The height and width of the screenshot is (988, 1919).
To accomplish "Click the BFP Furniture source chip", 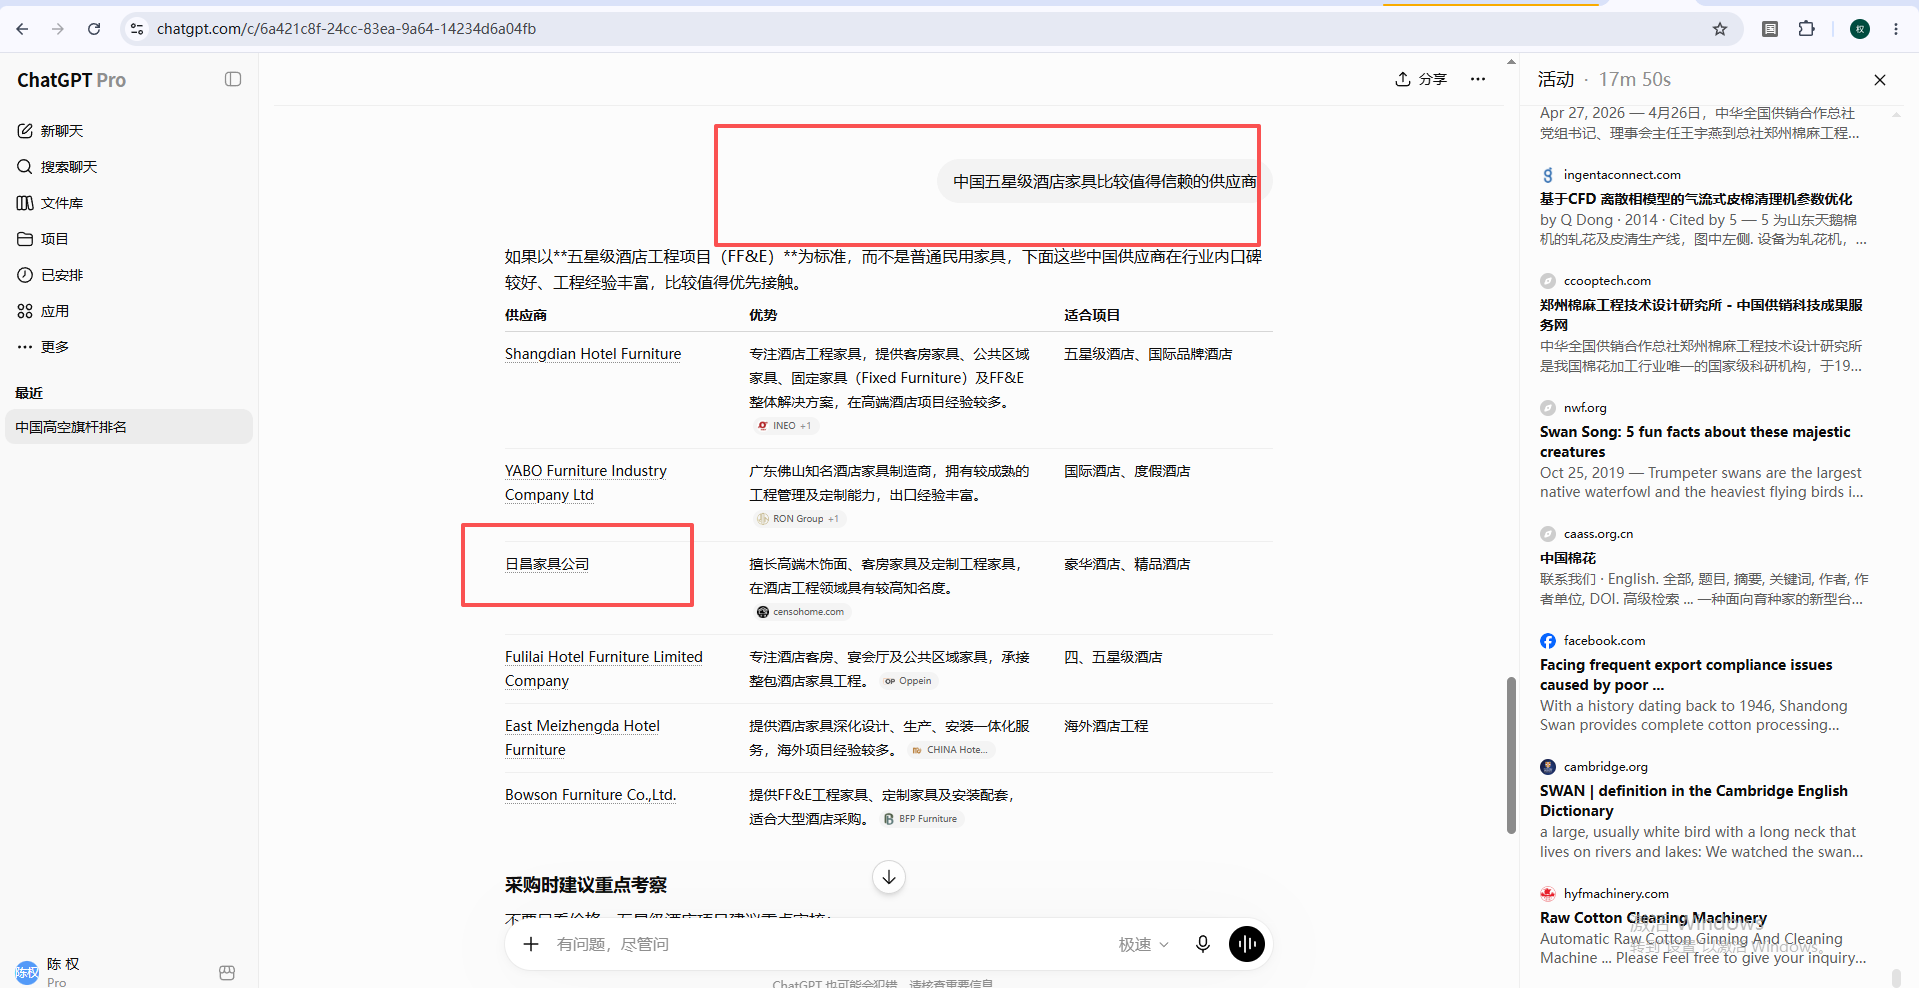I will (921, 819).
